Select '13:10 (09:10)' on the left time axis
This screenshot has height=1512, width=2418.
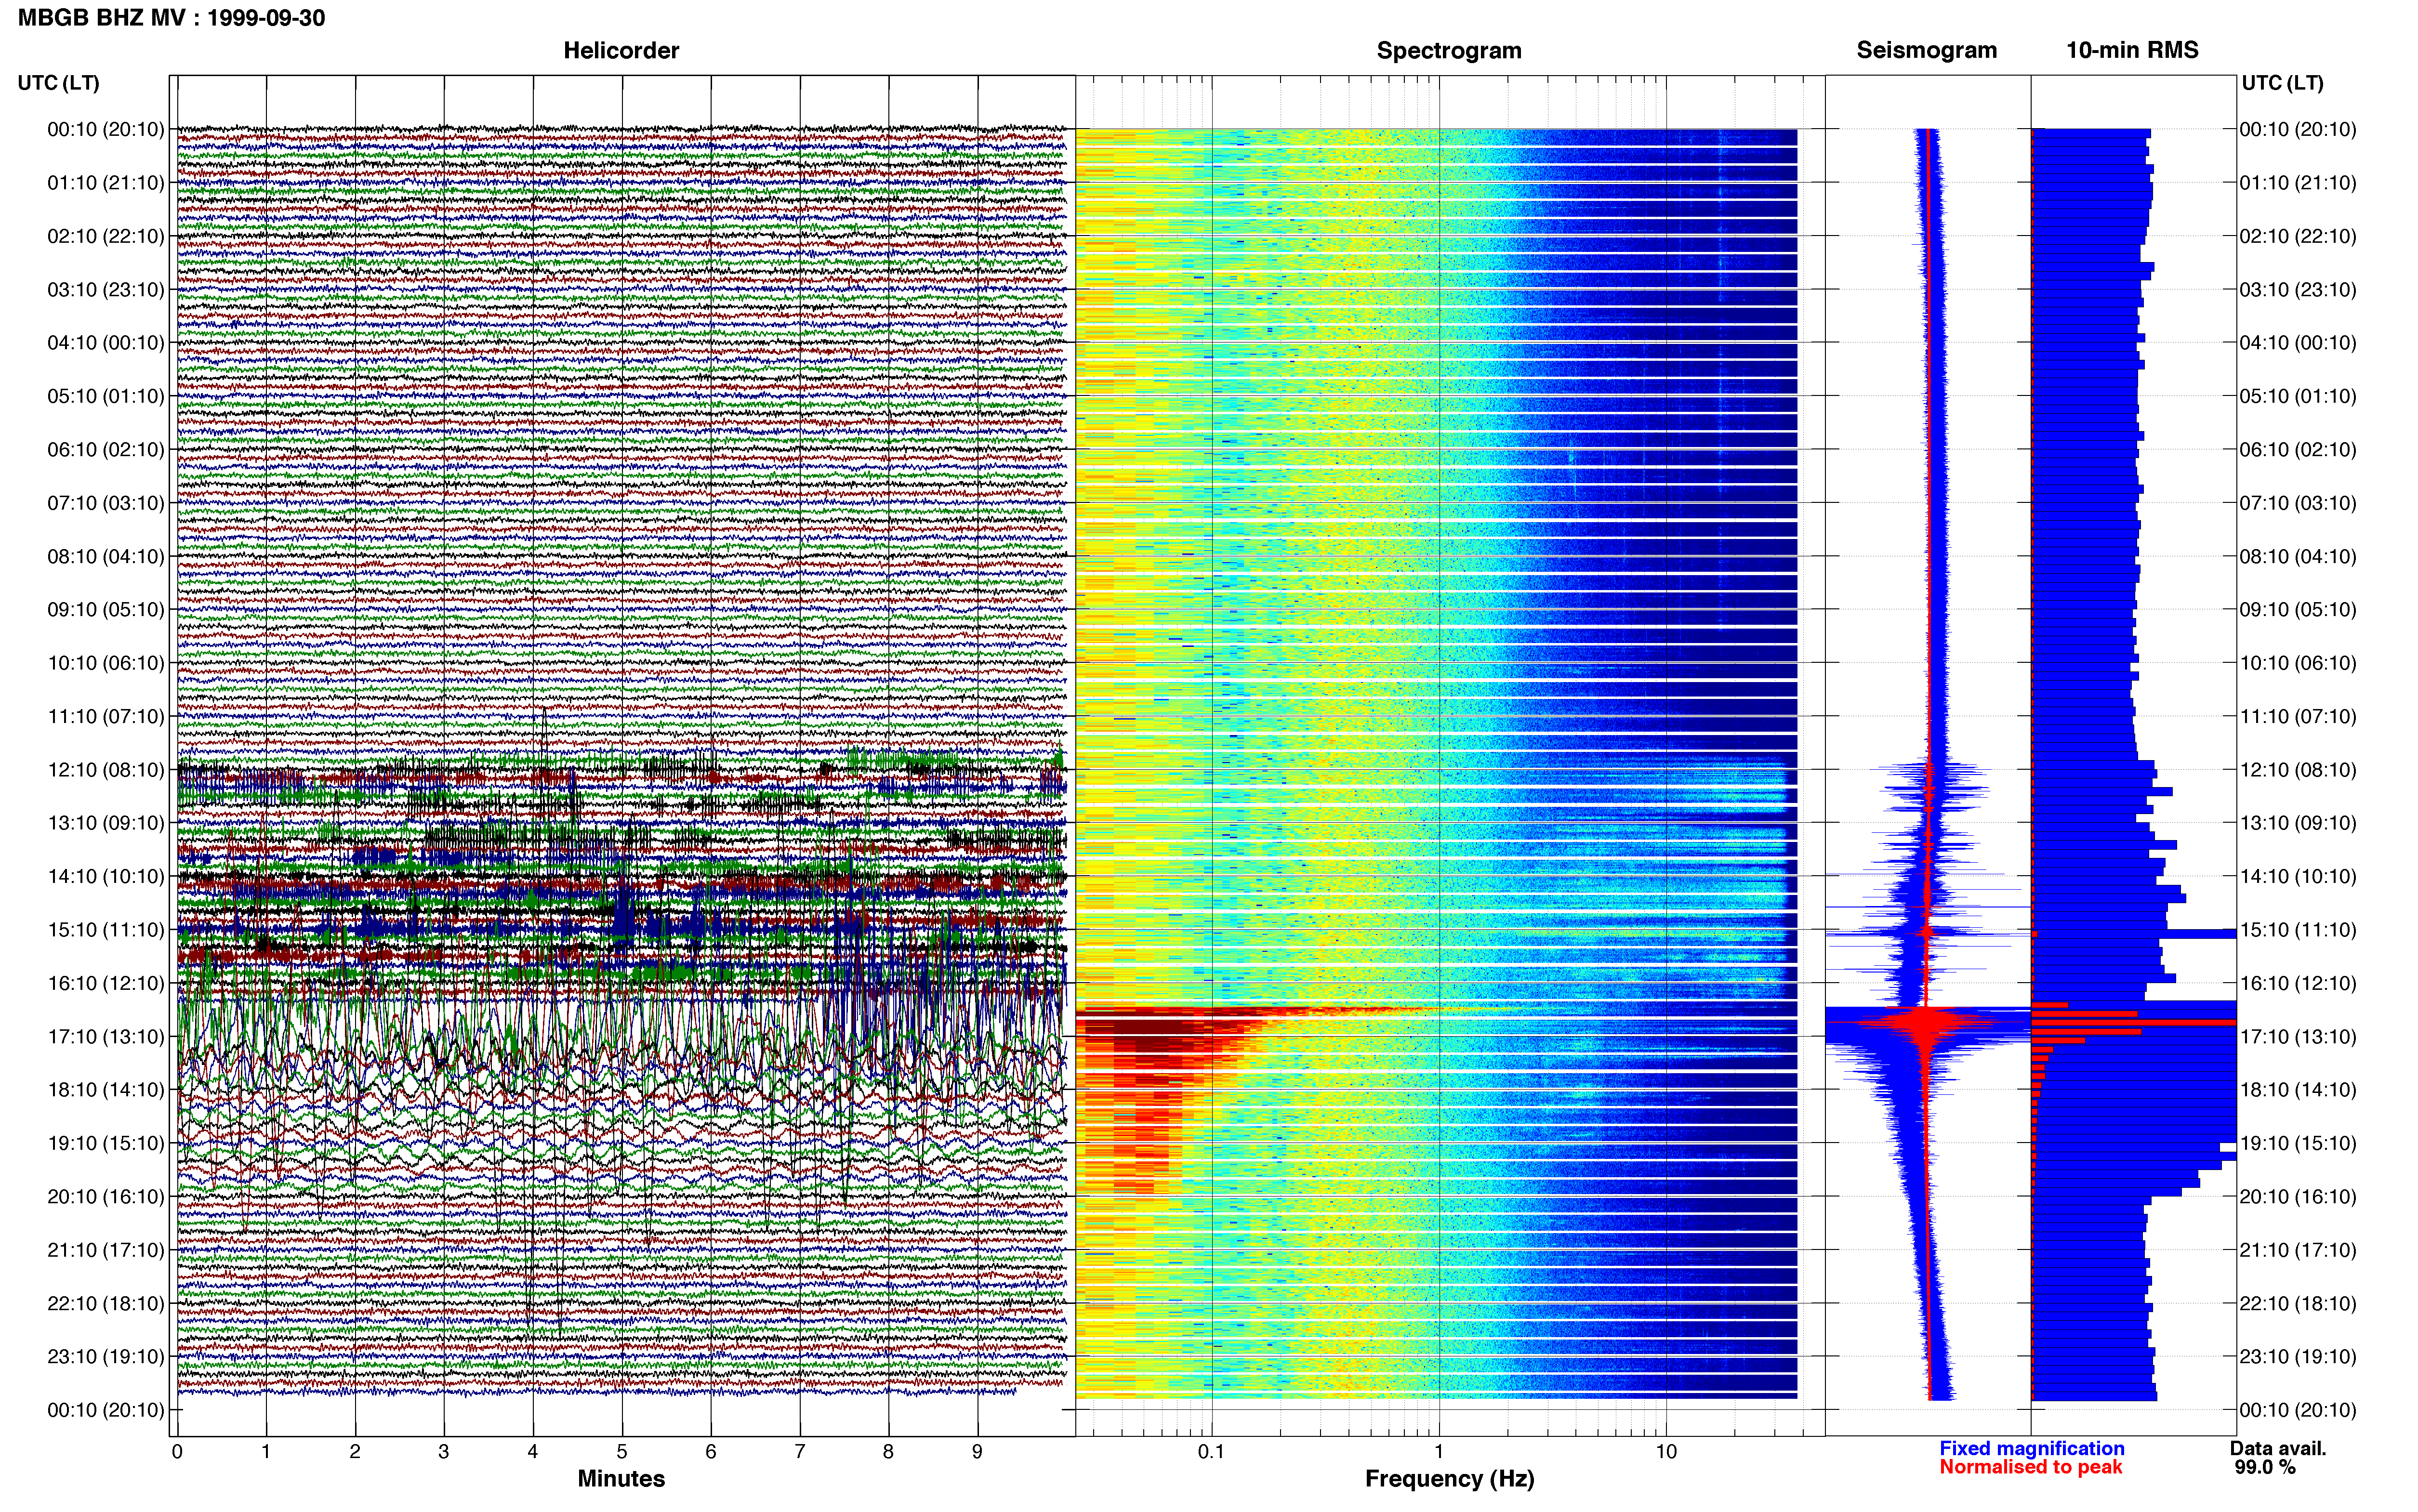tap(106, 823)
